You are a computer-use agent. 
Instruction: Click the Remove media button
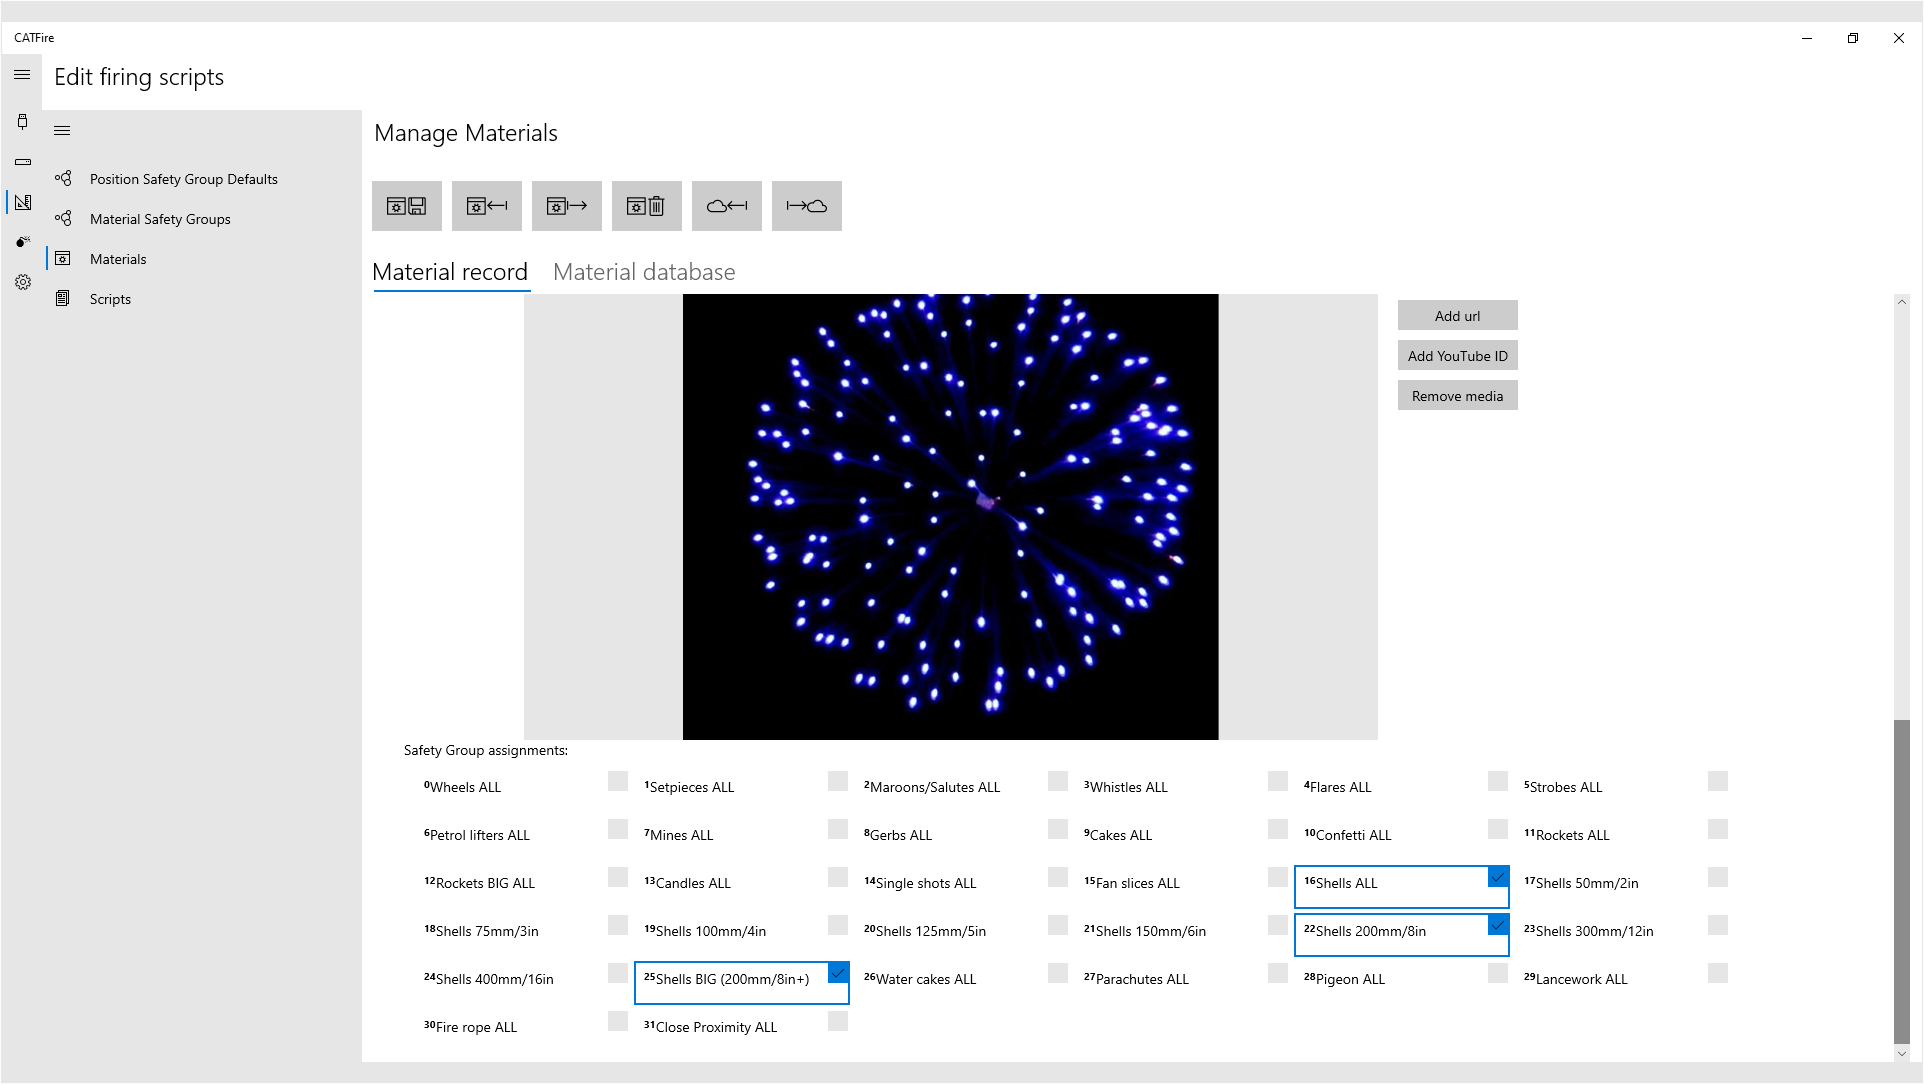(1457, 396)
